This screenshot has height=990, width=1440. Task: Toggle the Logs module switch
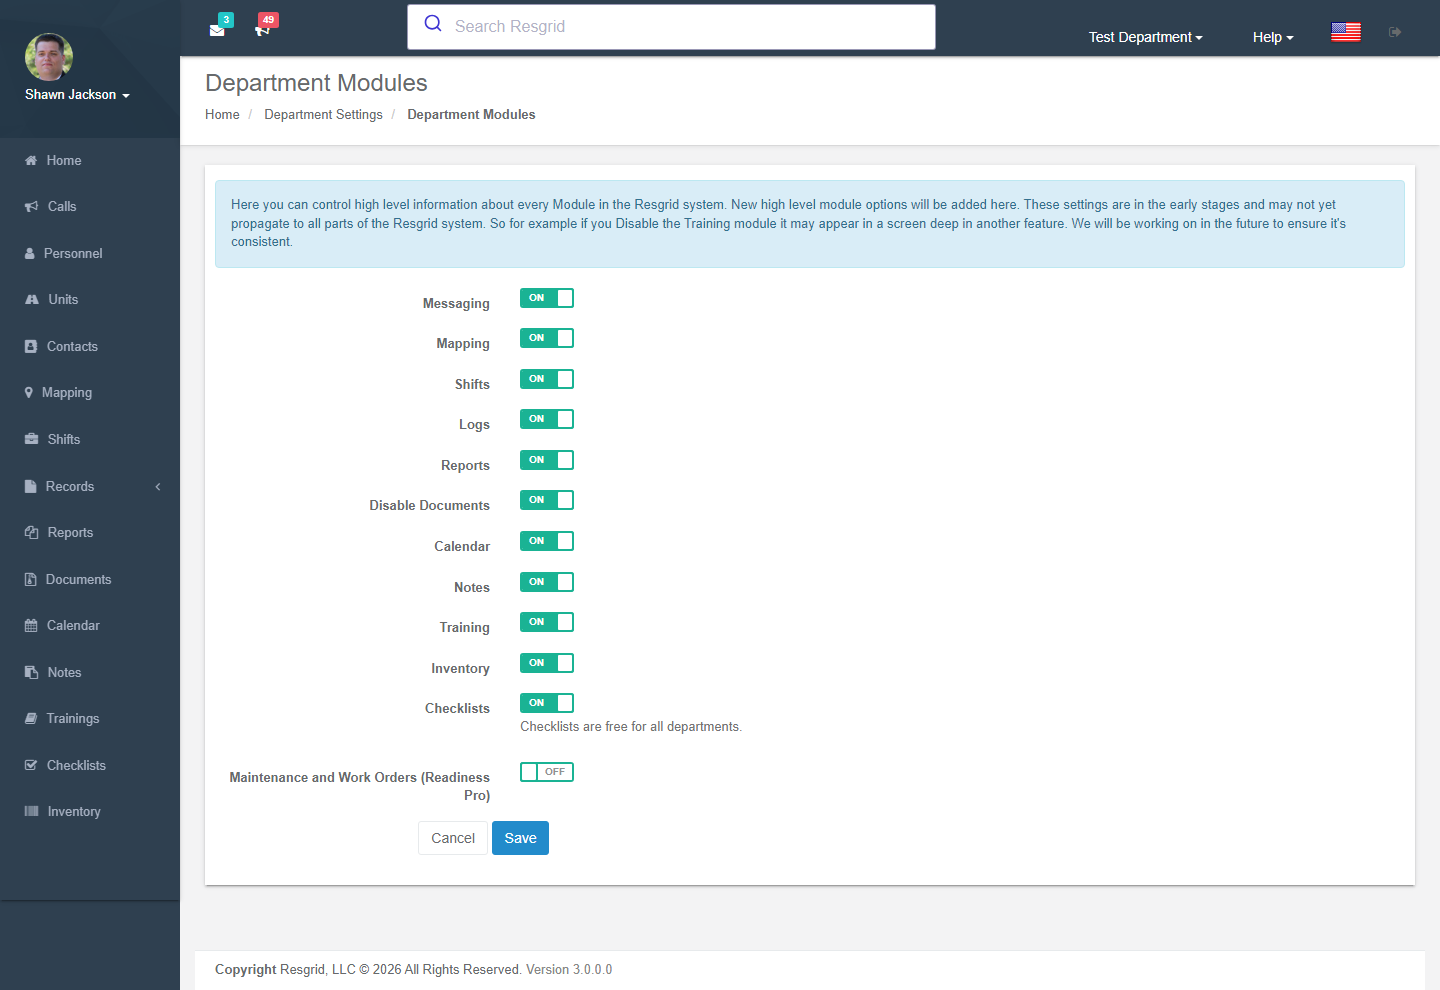(547, 419)
